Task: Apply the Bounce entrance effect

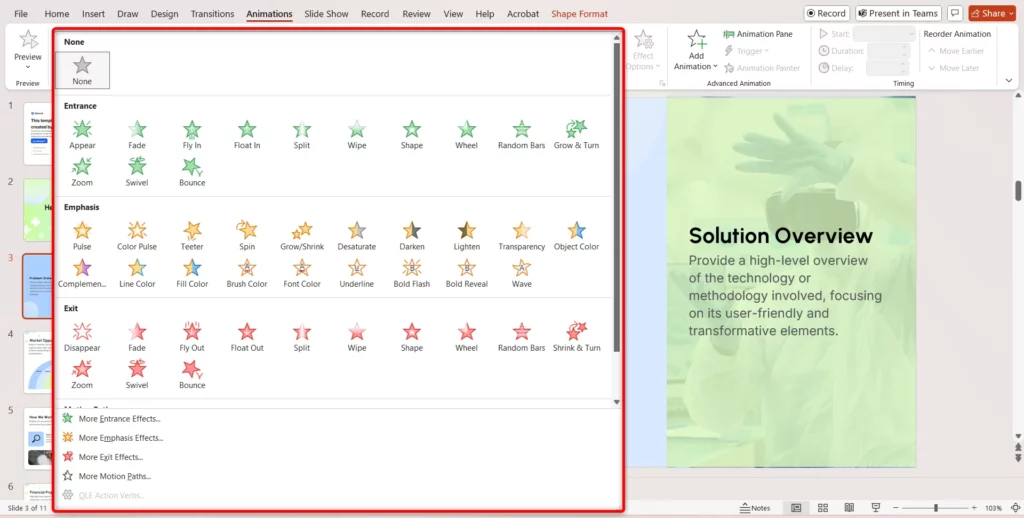Action: pos(192,170)
